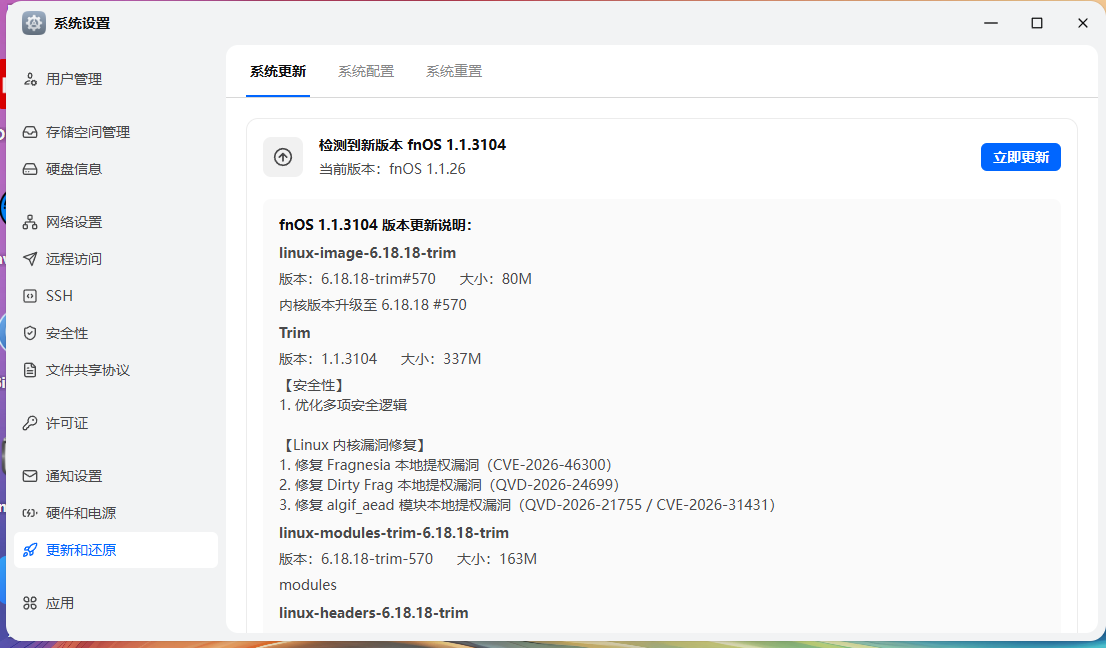Open the SSH settings page
This screenshot has height=648, width=1106.
click(116, 296)
